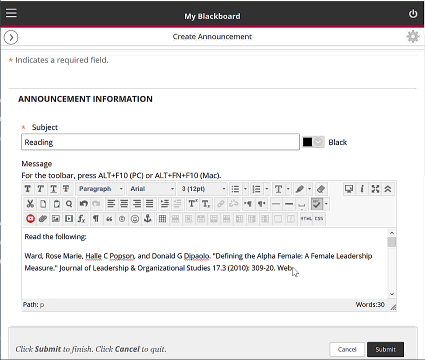
Task: Show nonprinting characters pilcrow icon
Action: (x=96, y=219)
